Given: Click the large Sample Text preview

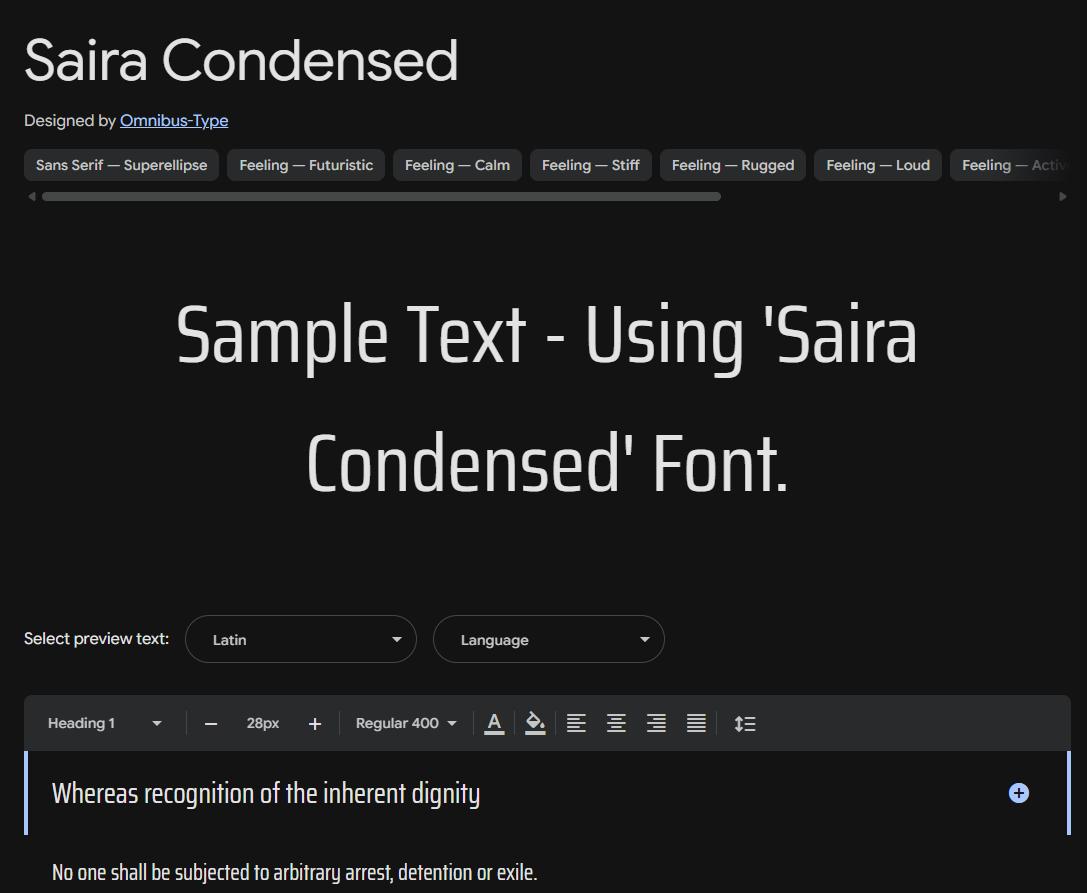Looking at the screenshot, I should click(547, 399).
